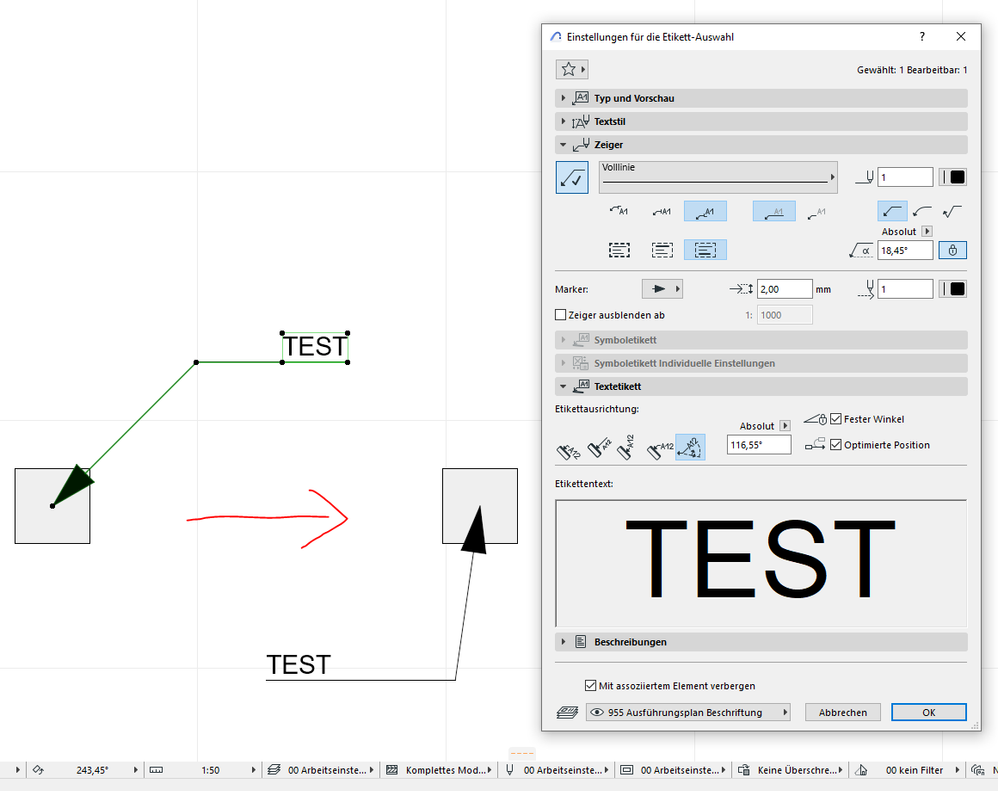Click the renovation filter icon in status bar
Image resolution: width=998 pixels, height=791 pixels.
(x=861, y=770)
